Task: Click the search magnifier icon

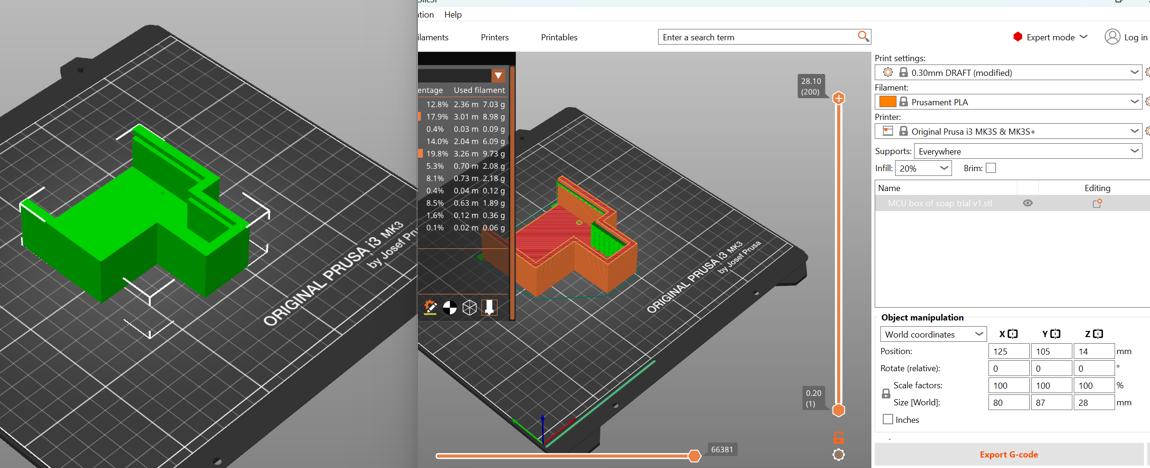Action: pyautogui.click(x=863, y=36)
